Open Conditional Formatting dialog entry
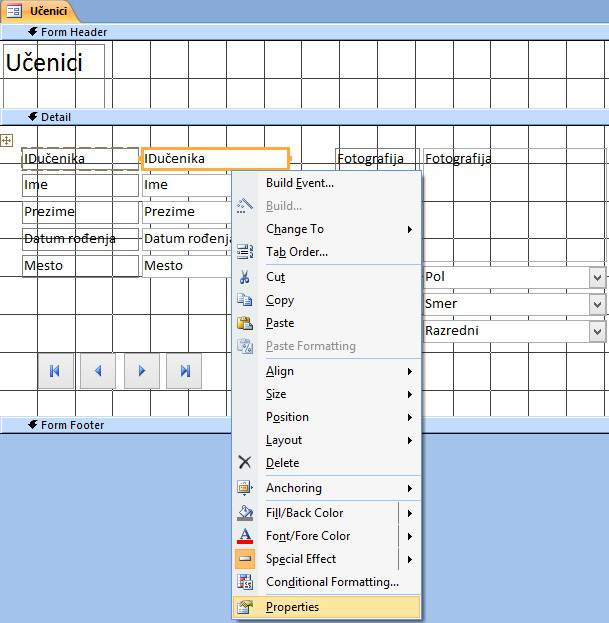 point(326,582)
